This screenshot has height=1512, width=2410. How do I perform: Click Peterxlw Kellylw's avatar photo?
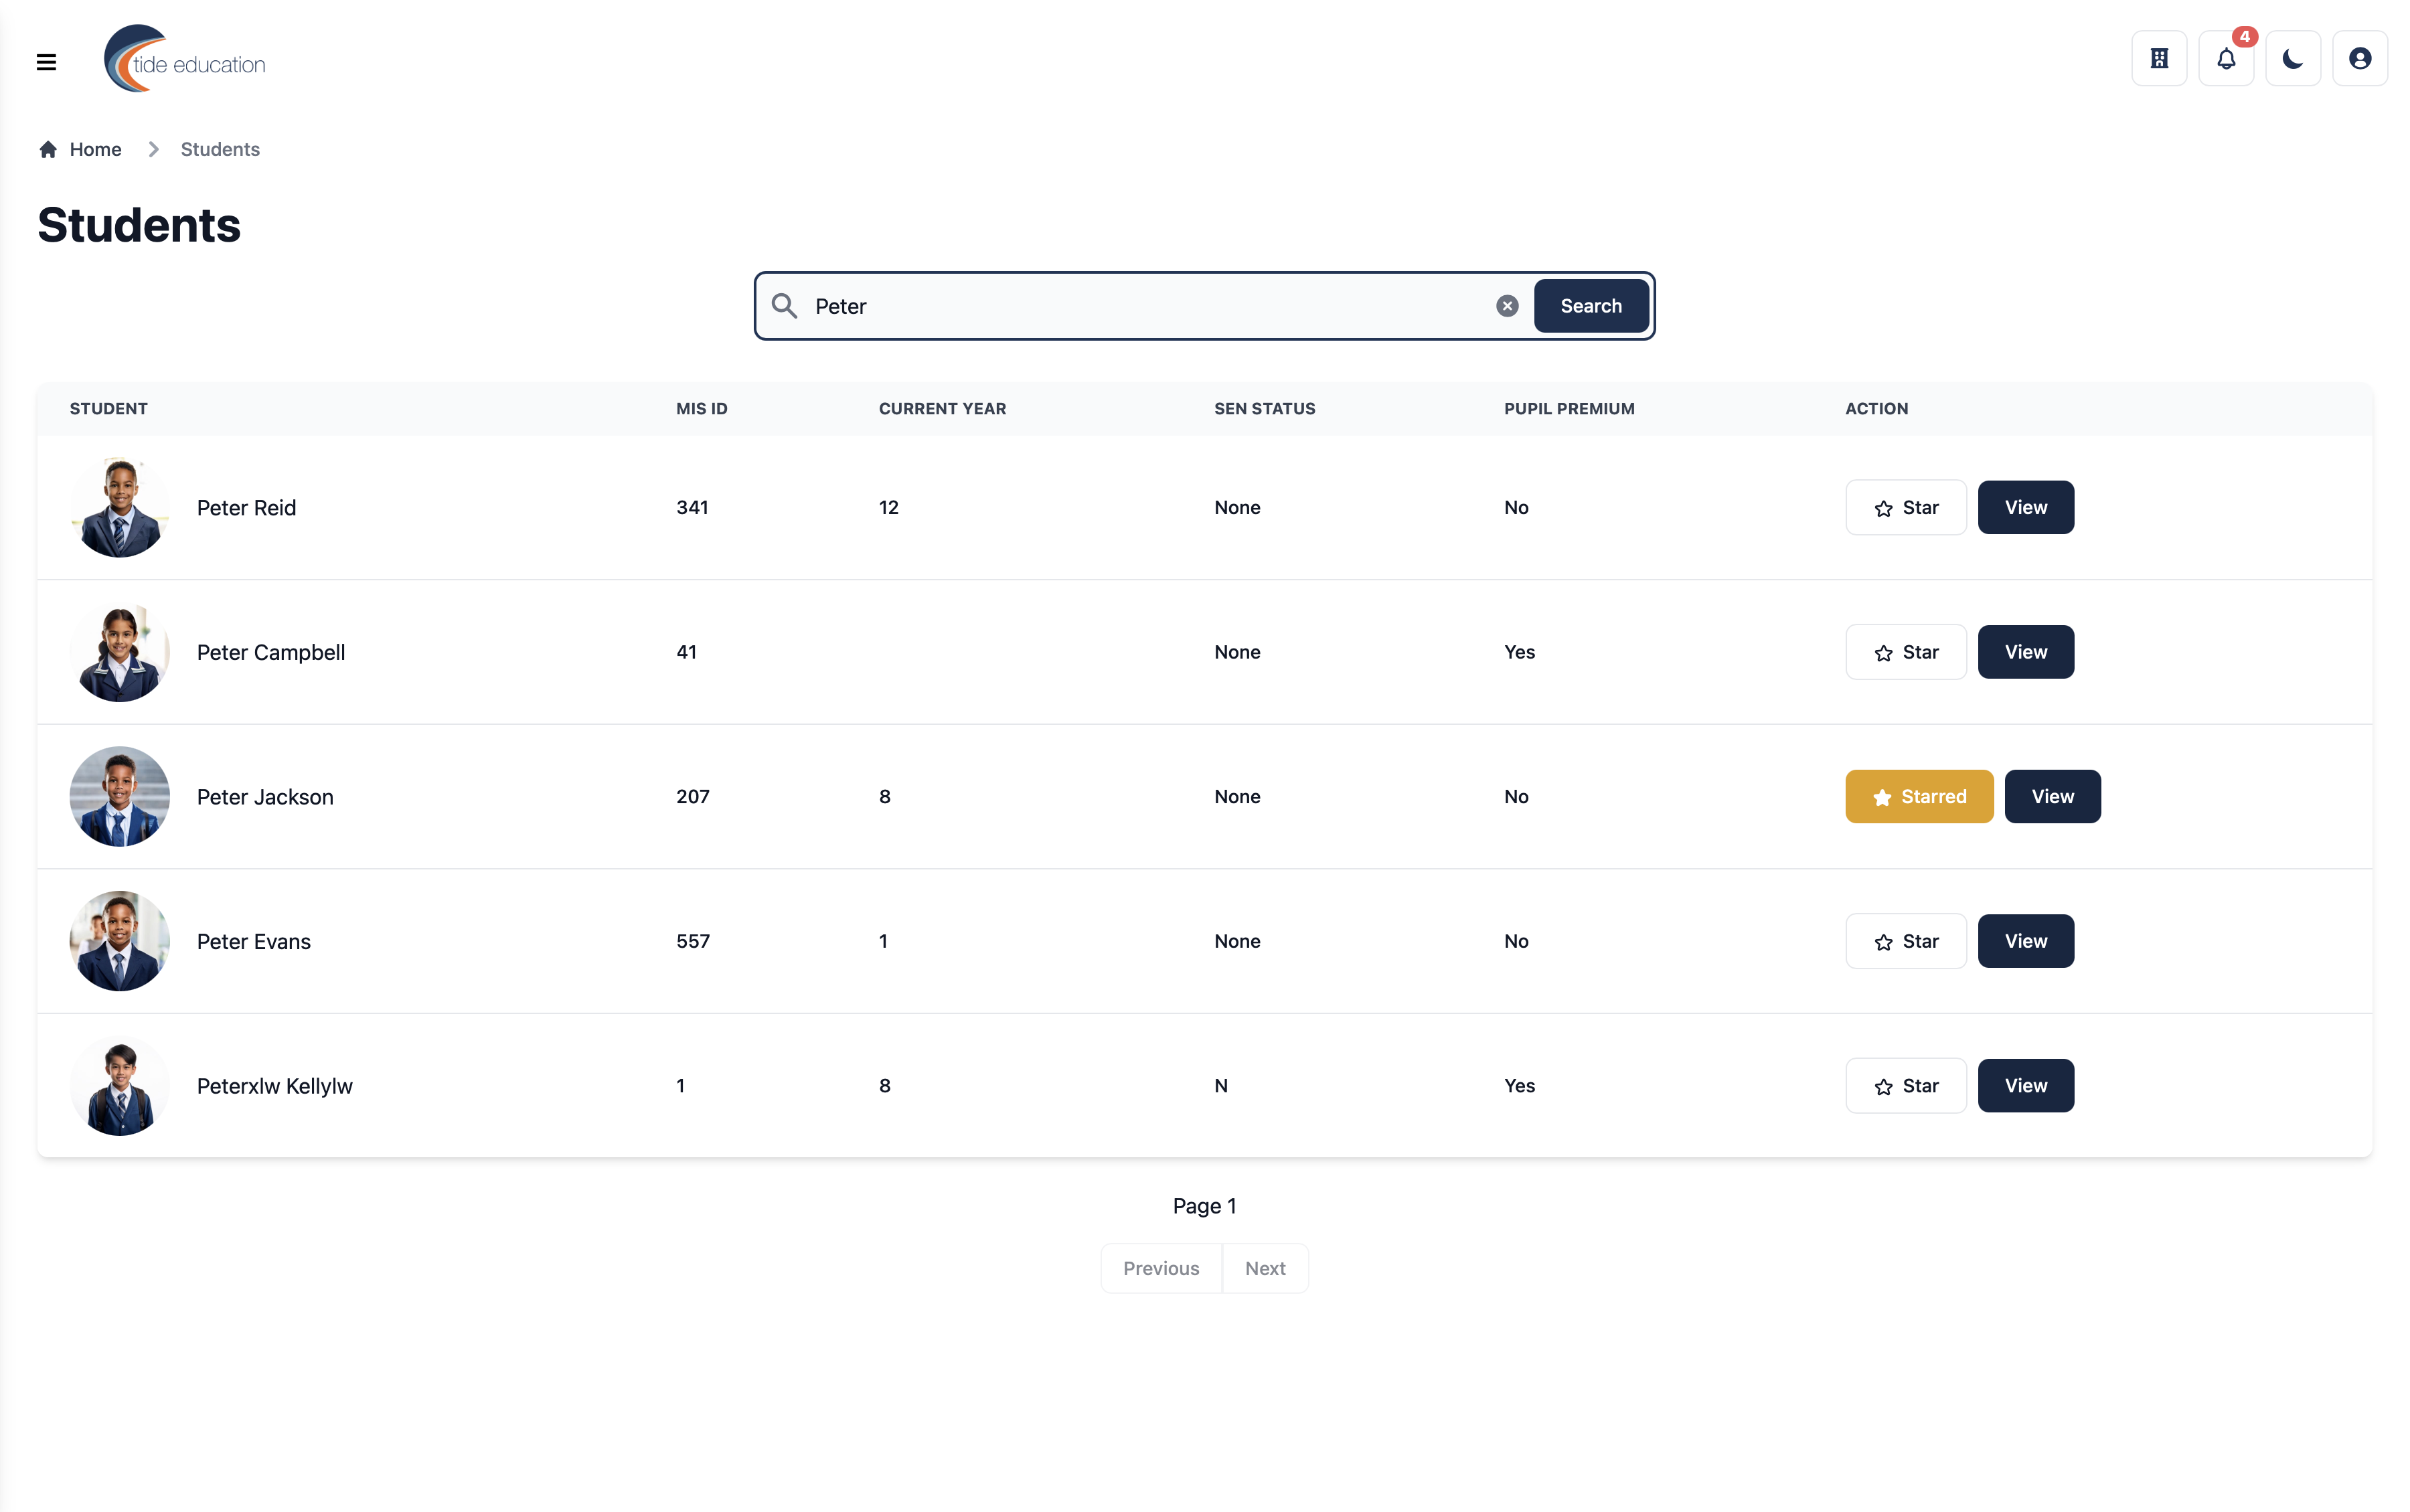coord(120,1085)
